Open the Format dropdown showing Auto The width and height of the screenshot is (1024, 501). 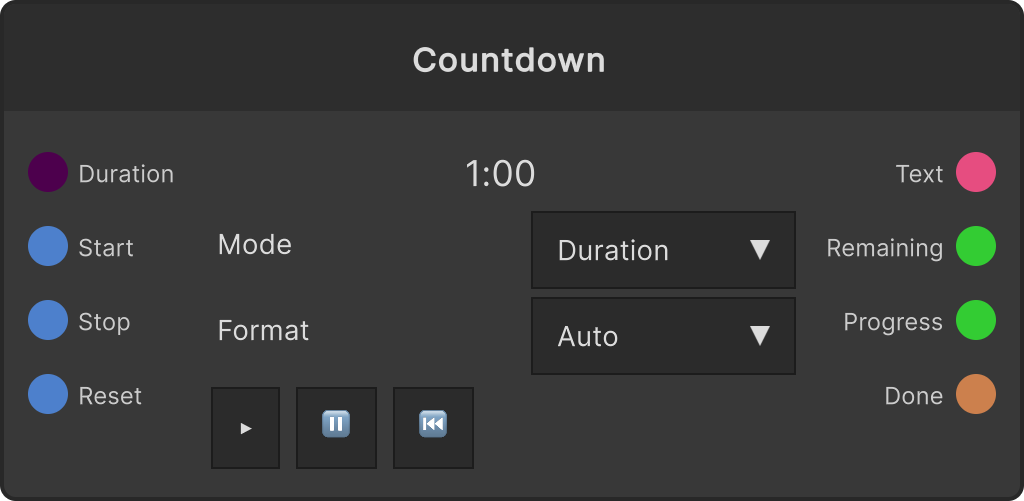tap(663, 336)
